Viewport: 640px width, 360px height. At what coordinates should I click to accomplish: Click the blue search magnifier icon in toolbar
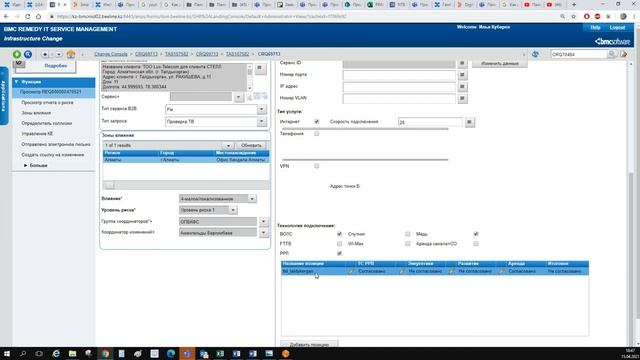pyautogui.click(x=28, y=54)
